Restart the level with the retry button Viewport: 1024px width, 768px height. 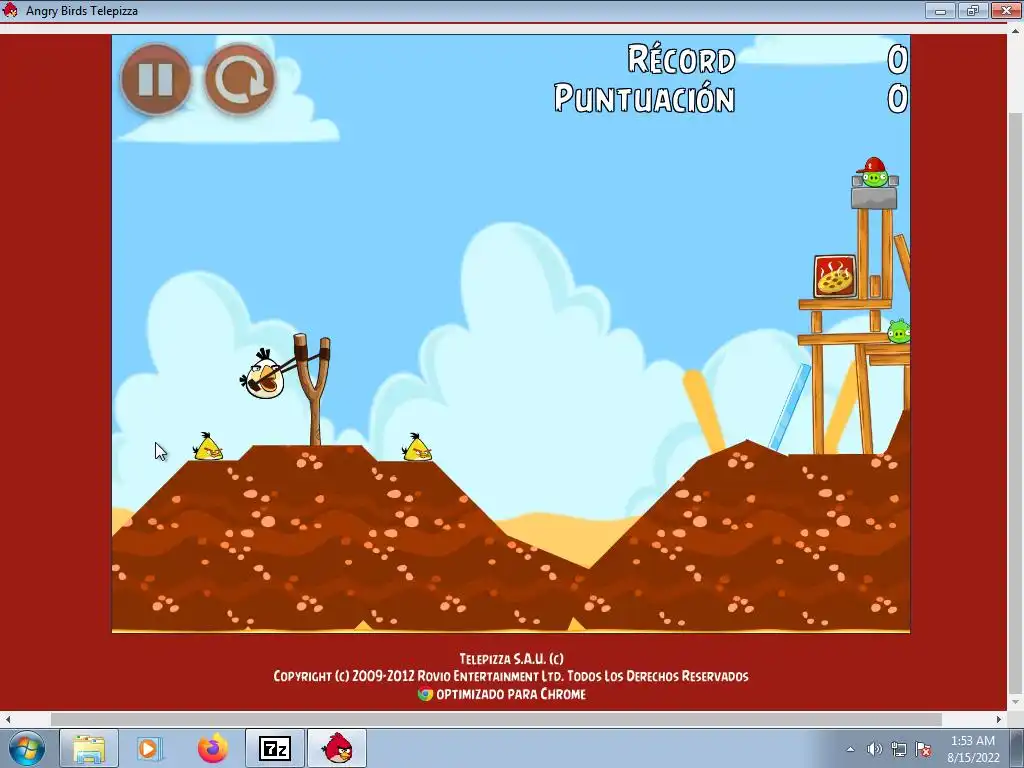tap(240, 80)
